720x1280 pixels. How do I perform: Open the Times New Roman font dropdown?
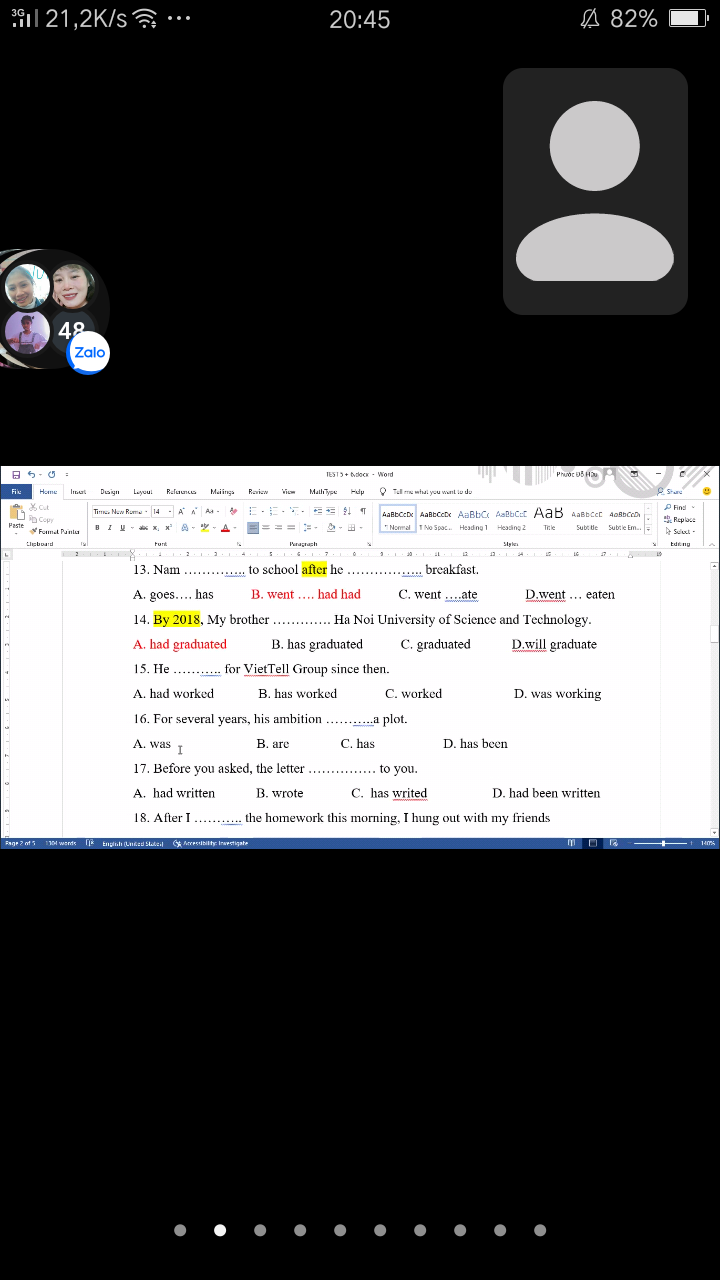tap(120, 511)
